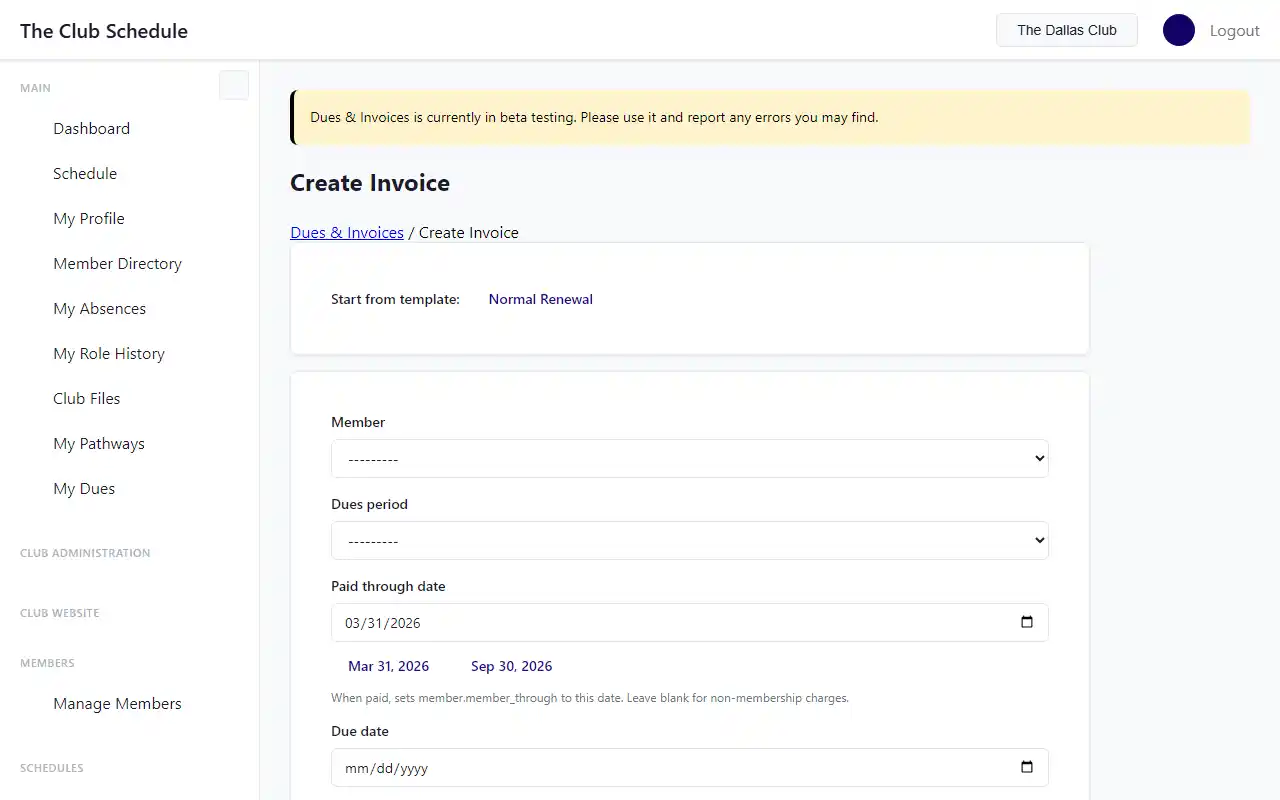This screenshot has height=800, width=1280.
Task: Navigate to Manage Members
Action: click(x=117, y=703)
